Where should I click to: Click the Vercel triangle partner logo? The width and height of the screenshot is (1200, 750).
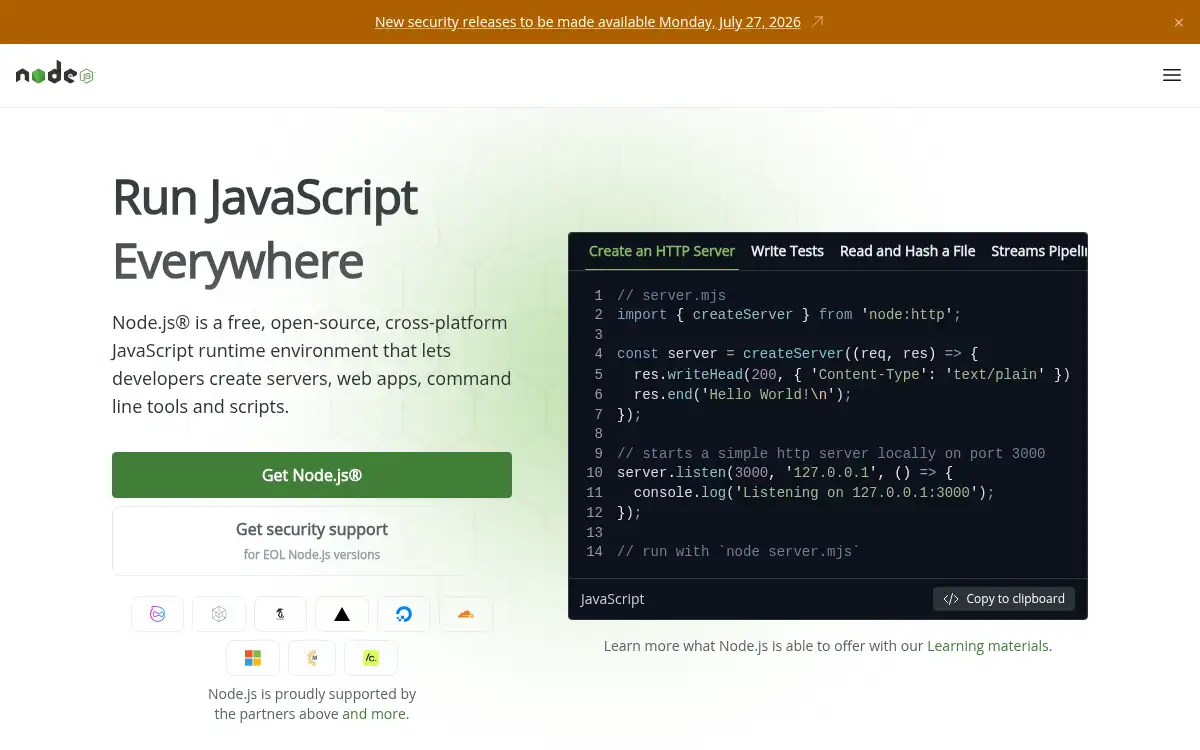[x=342, y=614]
